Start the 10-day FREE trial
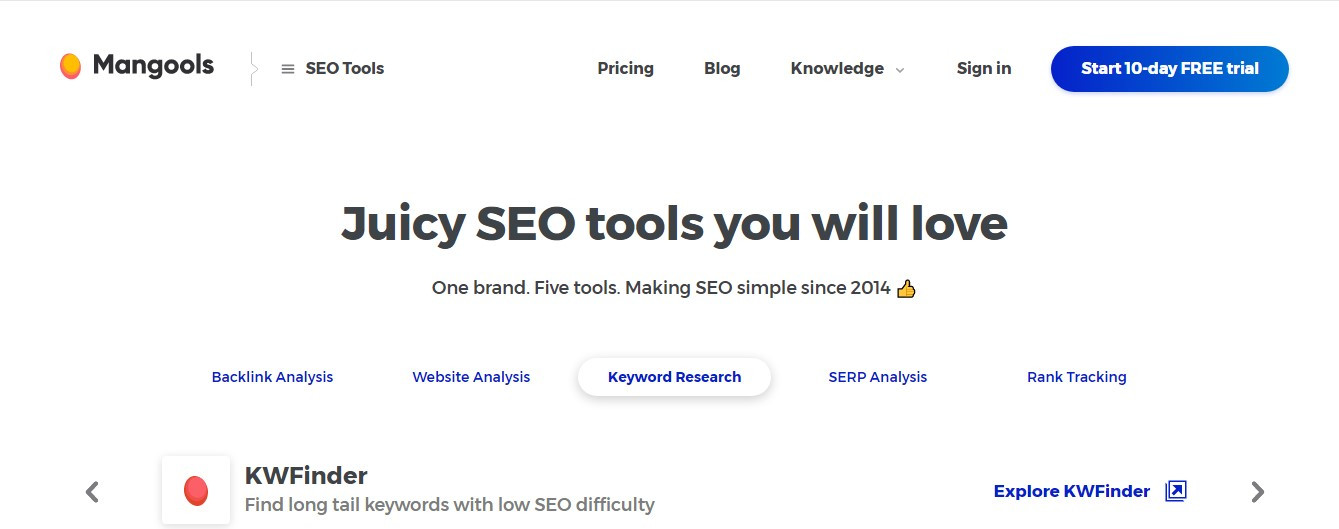The height and width of the screenshot is (529, 1339). (1169, 69)
